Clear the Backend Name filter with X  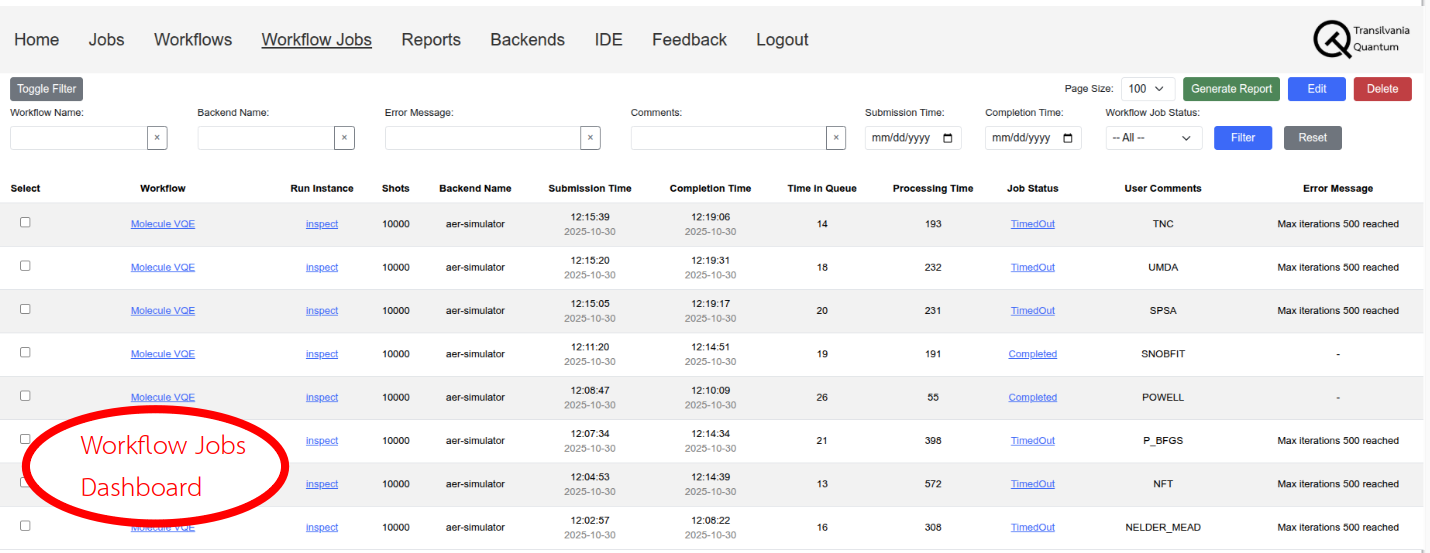pyautogui.click(x=344, y=138)
